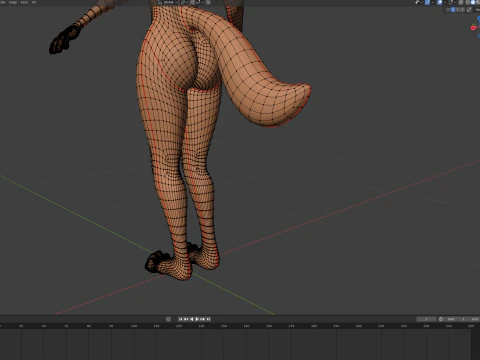The width and height of the screenshot is (480, 360).
Task: Click frame 100 on the timeline ruler
Action: pos(134,326)
